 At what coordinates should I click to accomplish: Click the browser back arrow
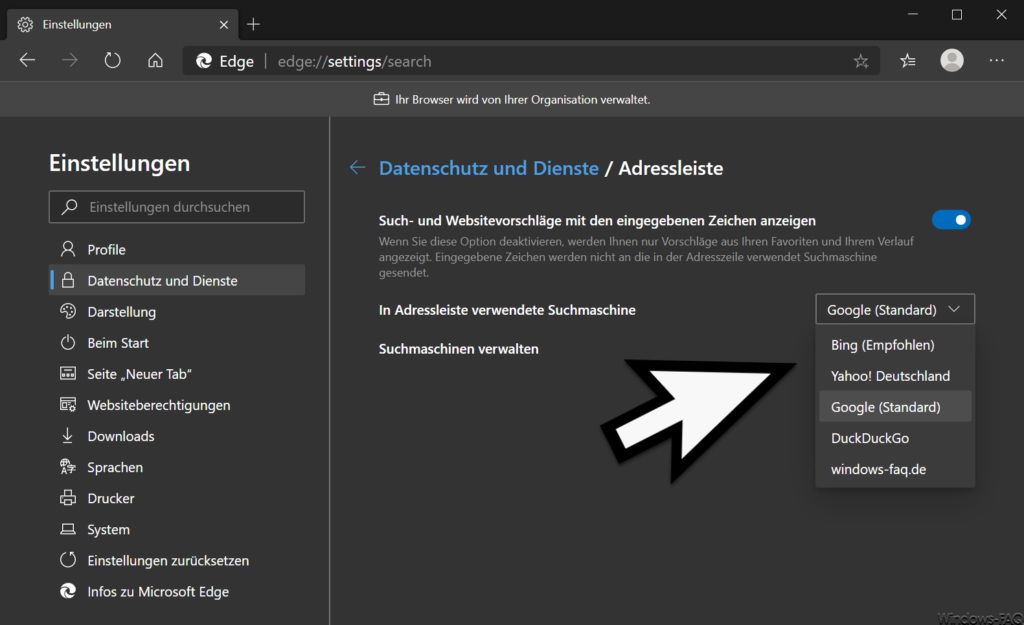[x=27, y=61]
